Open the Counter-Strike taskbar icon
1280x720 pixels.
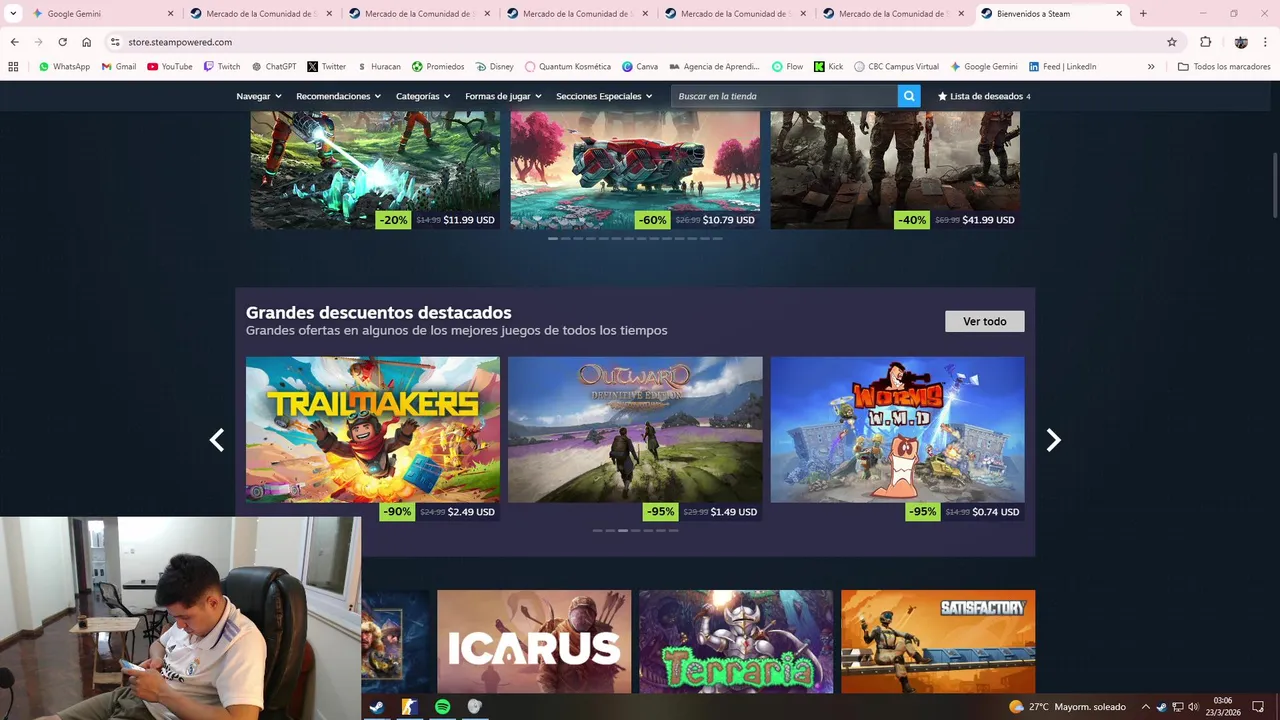coord(409,707)
